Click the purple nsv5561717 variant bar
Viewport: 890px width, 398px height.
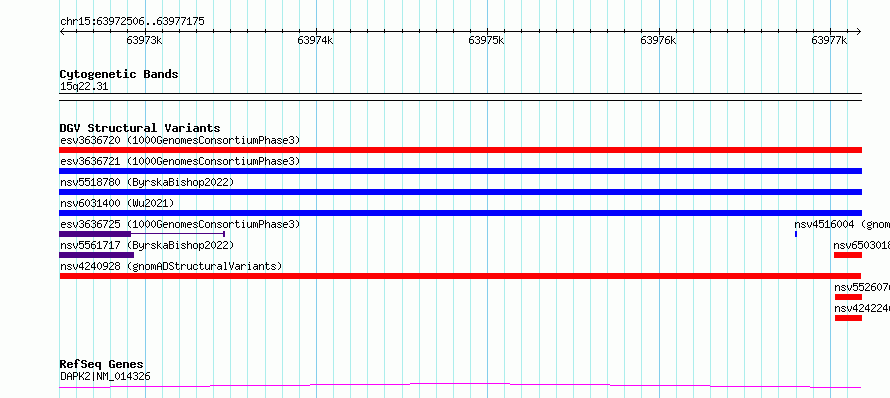[x=96, y=255]
